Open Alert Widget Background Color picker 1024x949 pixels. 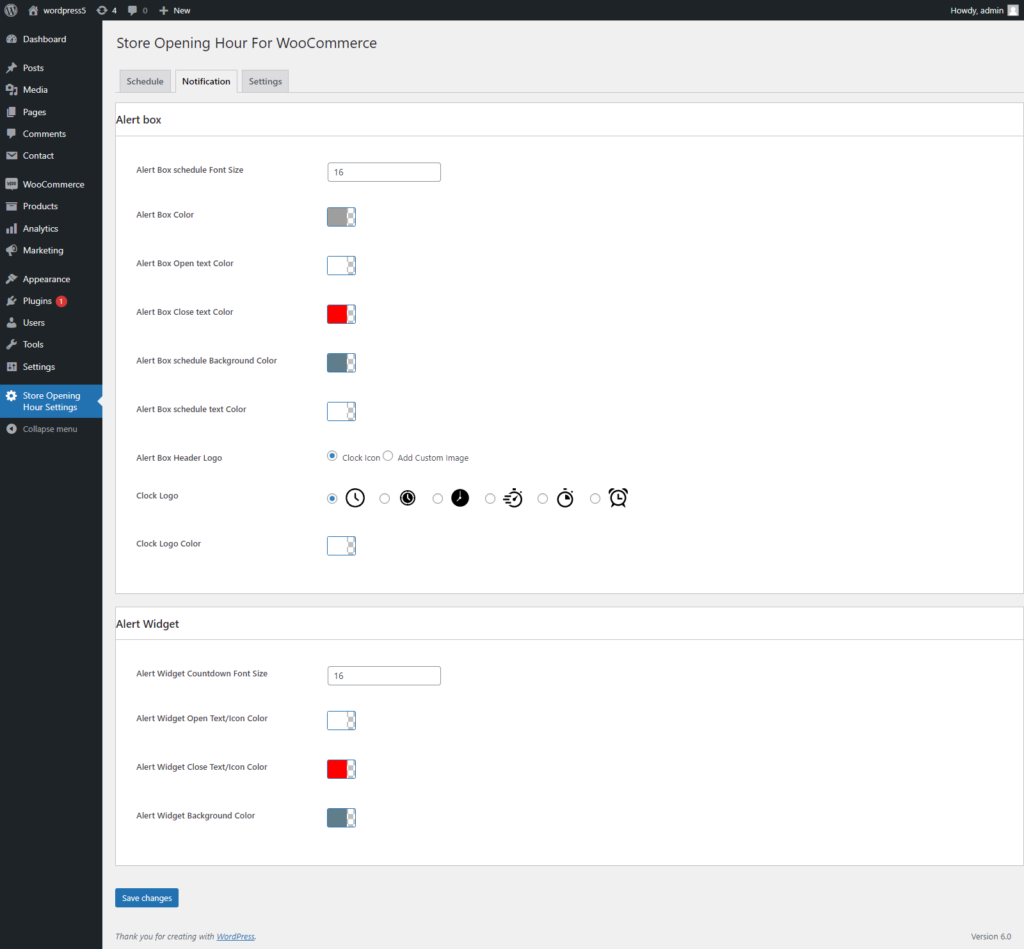[x=342, y=818]
